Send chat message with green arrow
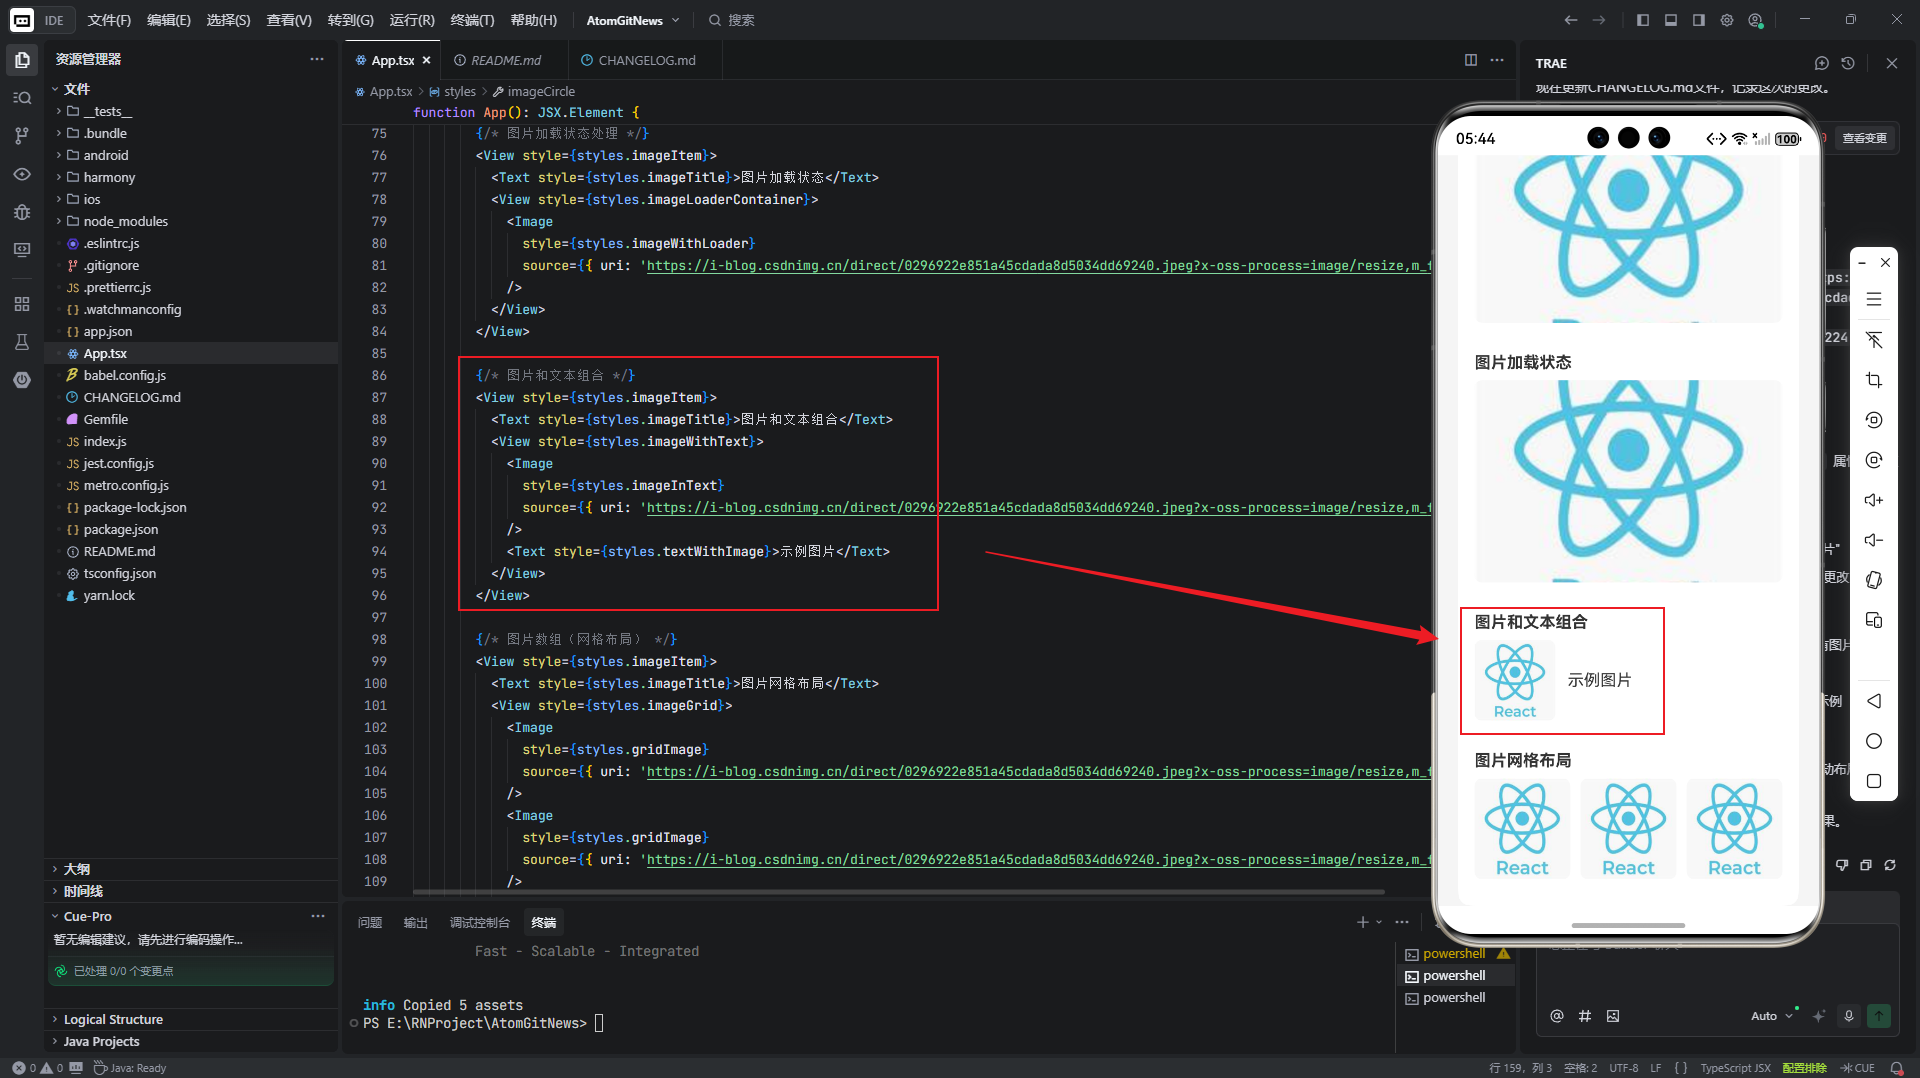This screenshot has width=1920, height=1078. click(x=1879, y=1016)
